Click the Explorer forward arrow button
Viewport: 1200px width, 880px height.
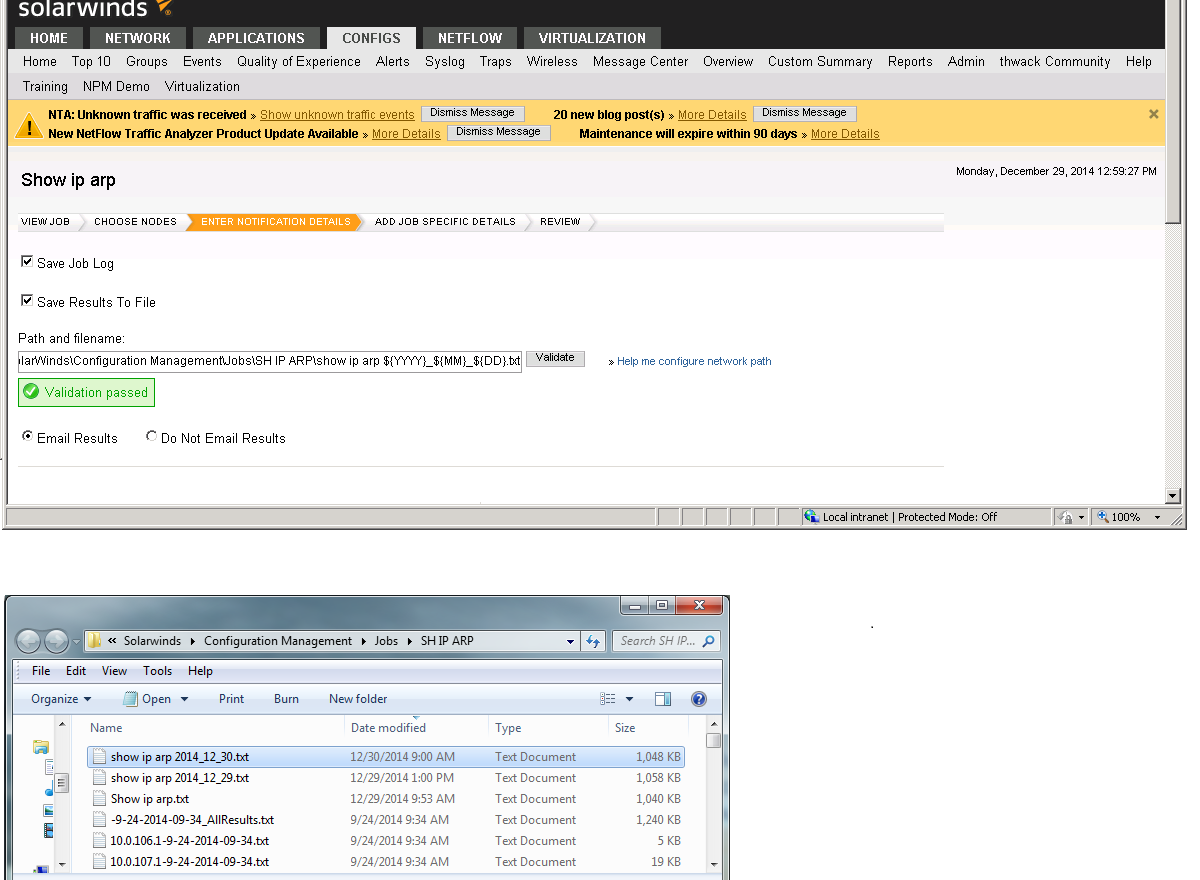57,641
